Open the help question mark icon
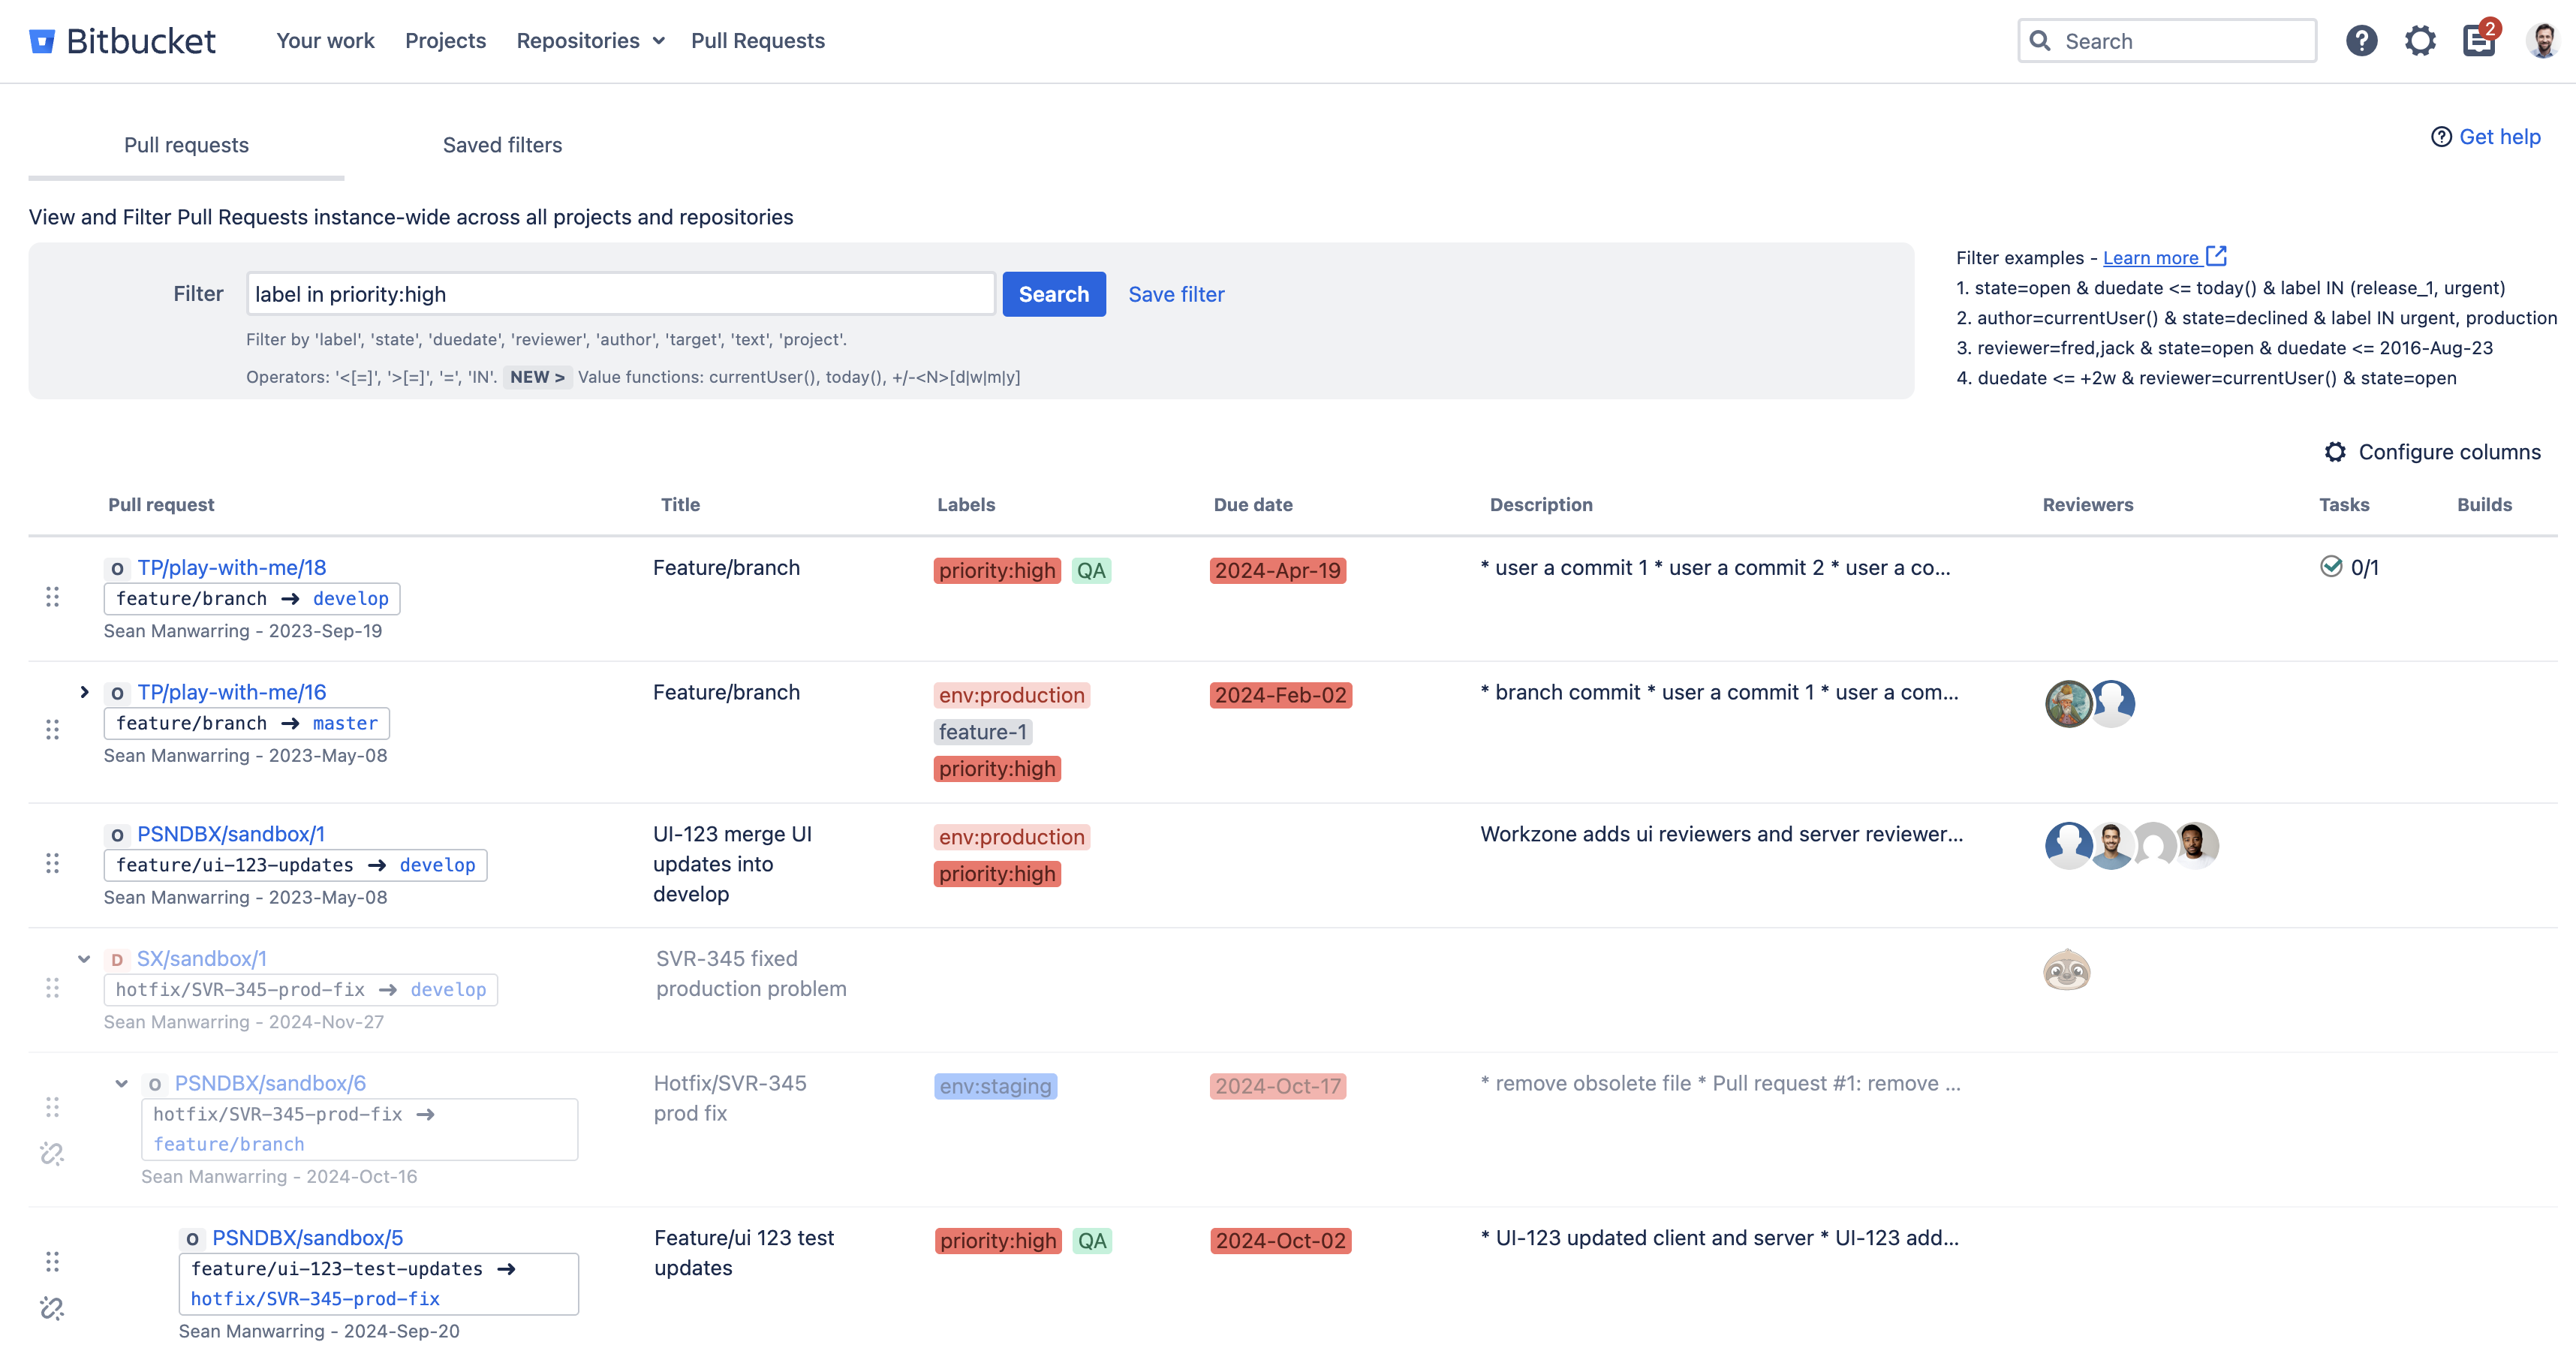2576x1357 pixels. tap(2361, 41)
